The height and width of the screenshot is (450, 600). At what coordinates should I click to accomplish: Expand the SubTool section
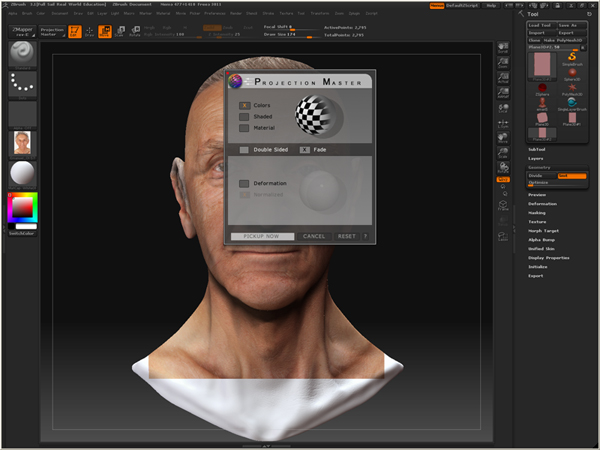point(537,149)
